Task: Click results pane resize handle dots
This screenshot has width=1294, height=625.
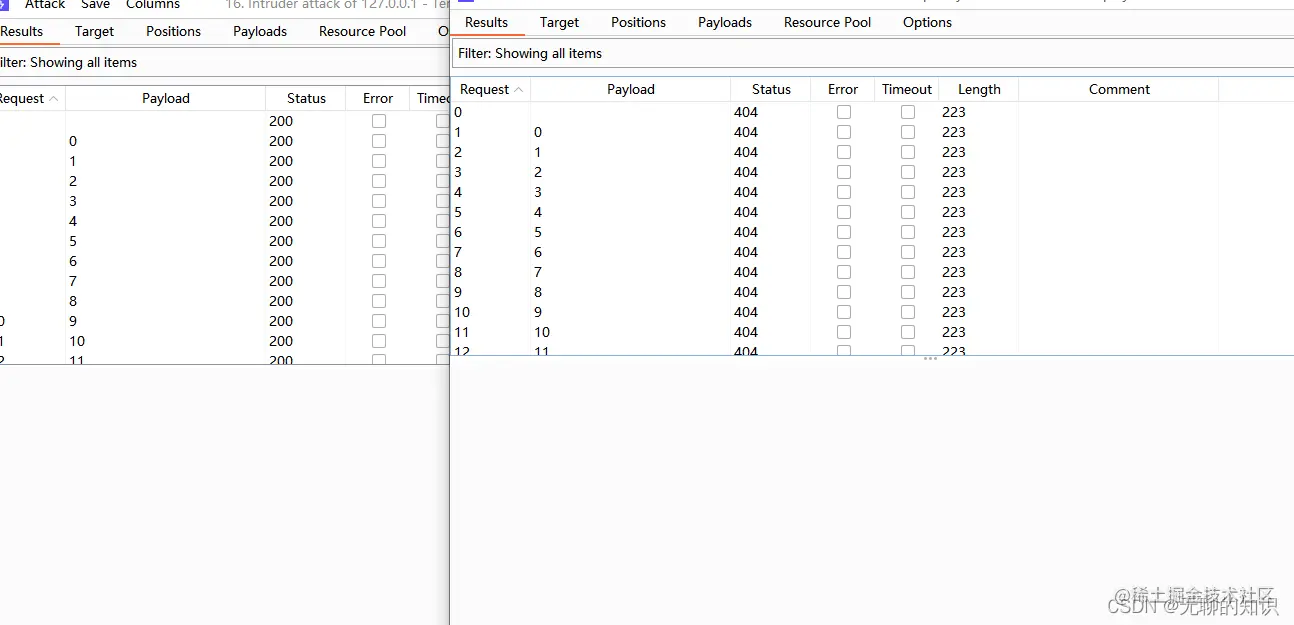Action: tap(930, 358)
